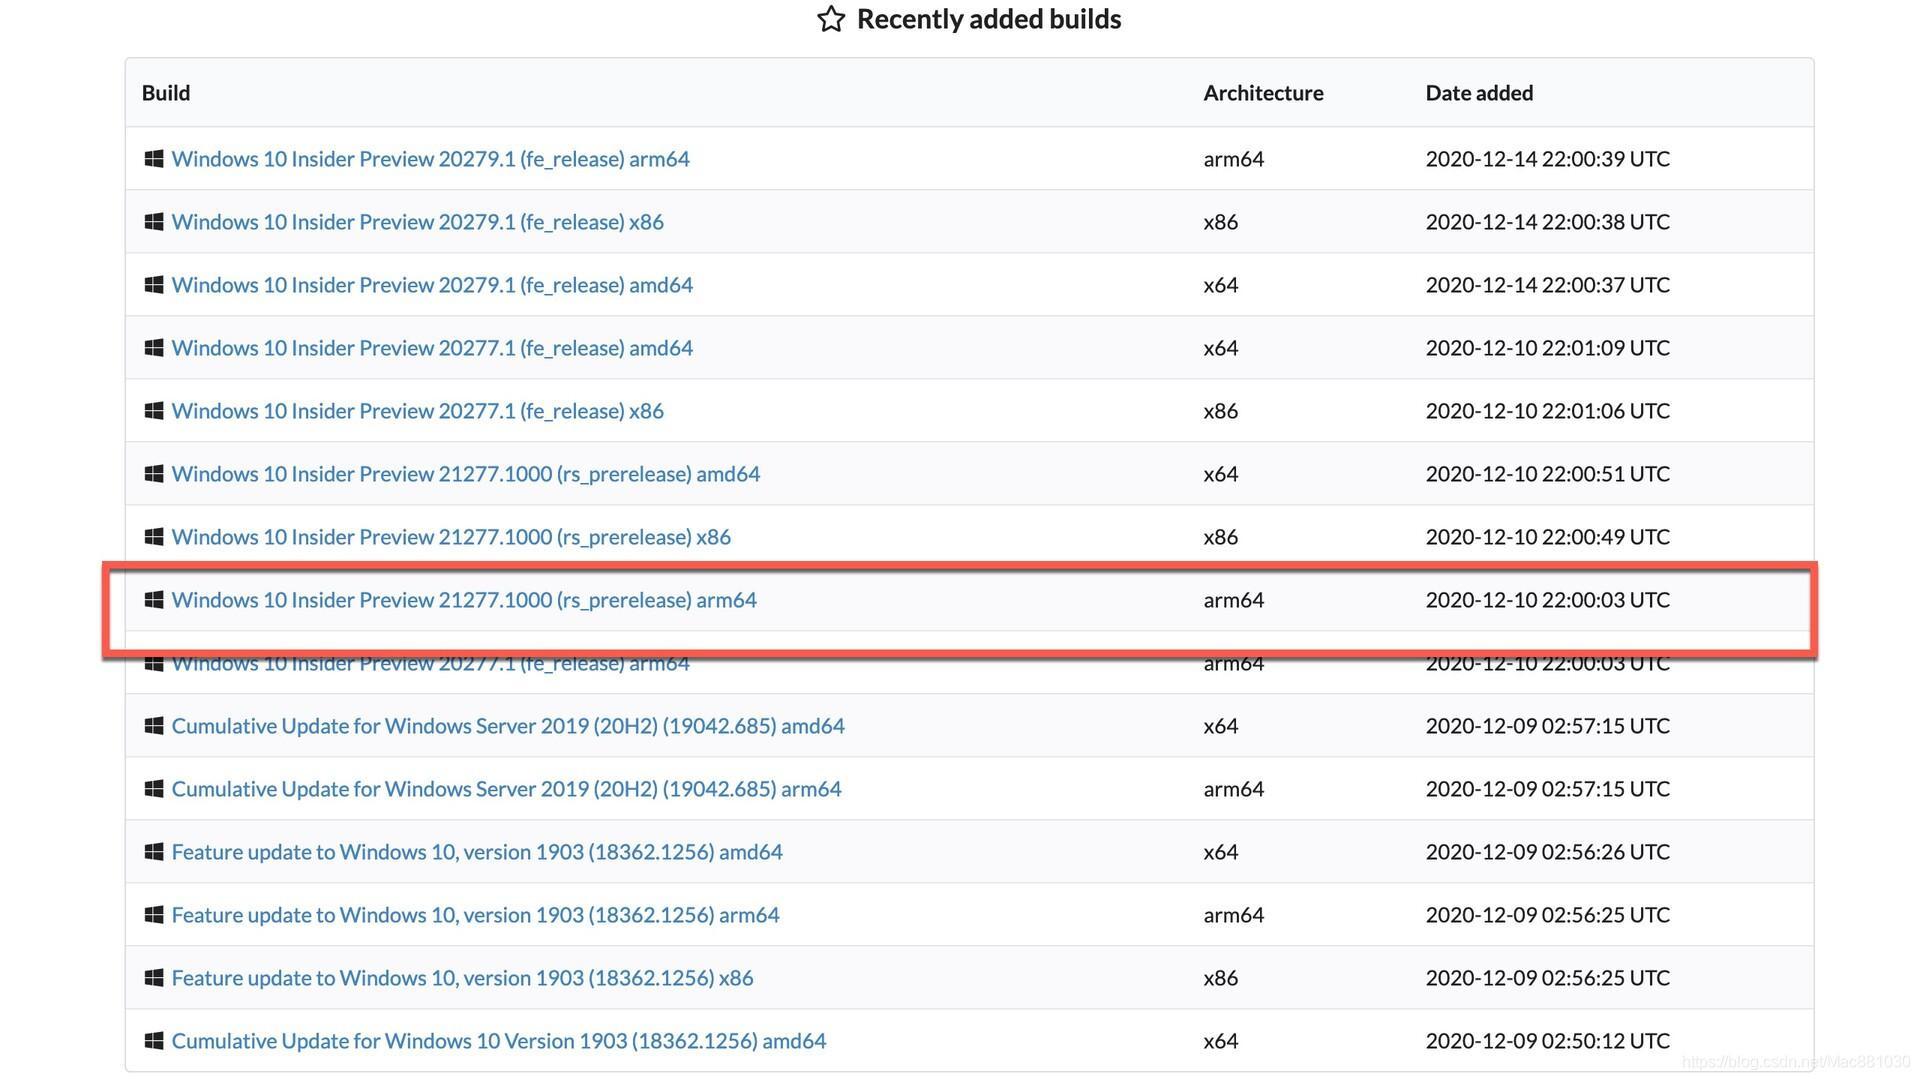Open Insider Preview 21277.1000 rs_prerelease arm64 link

464,600
